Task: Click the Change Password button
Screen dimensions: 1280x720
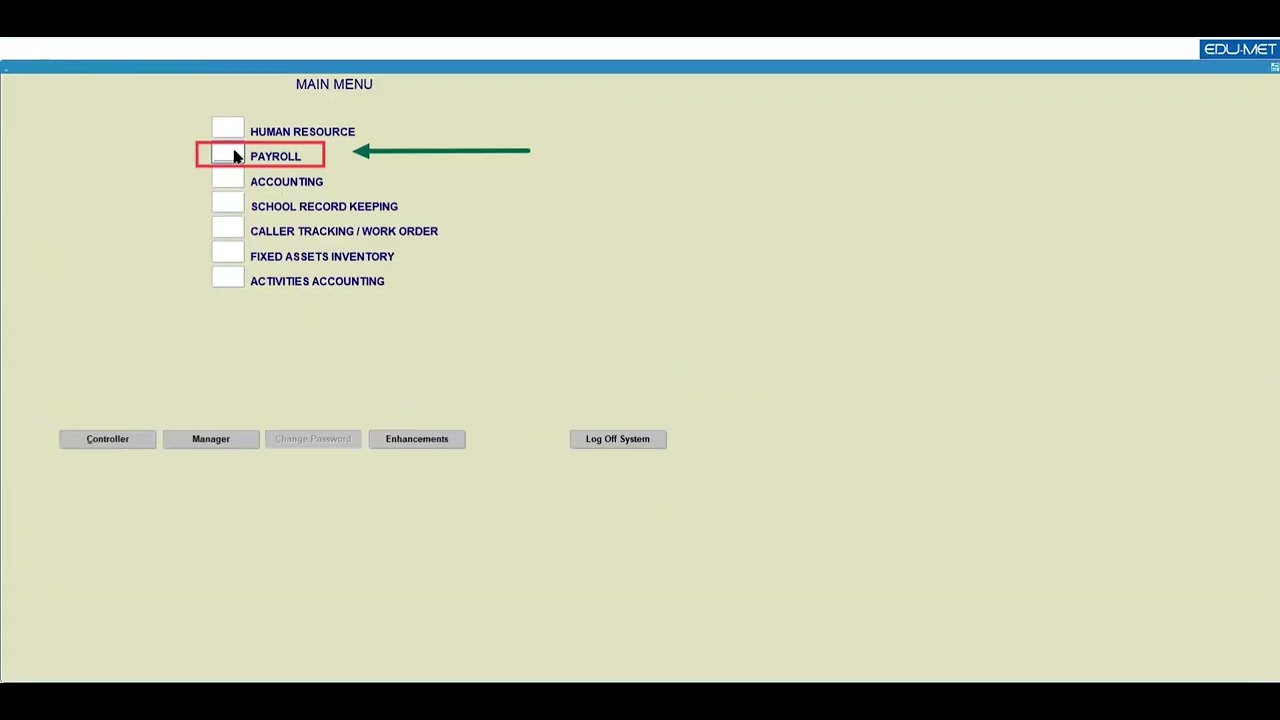Action: click(313, 439)
